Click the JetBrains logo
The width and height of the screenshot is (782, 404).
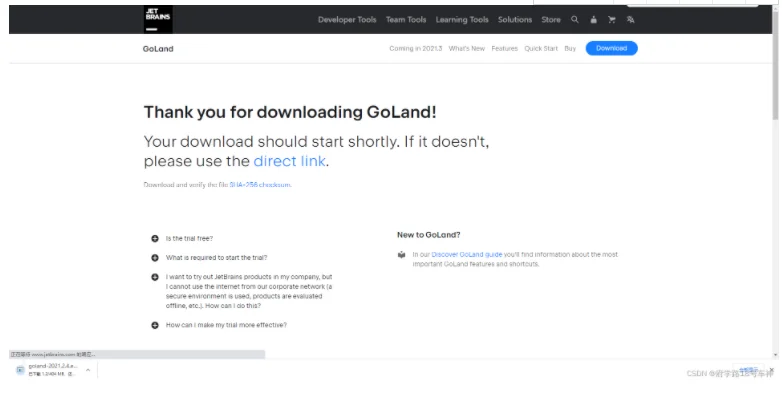[x=158, y=19]
